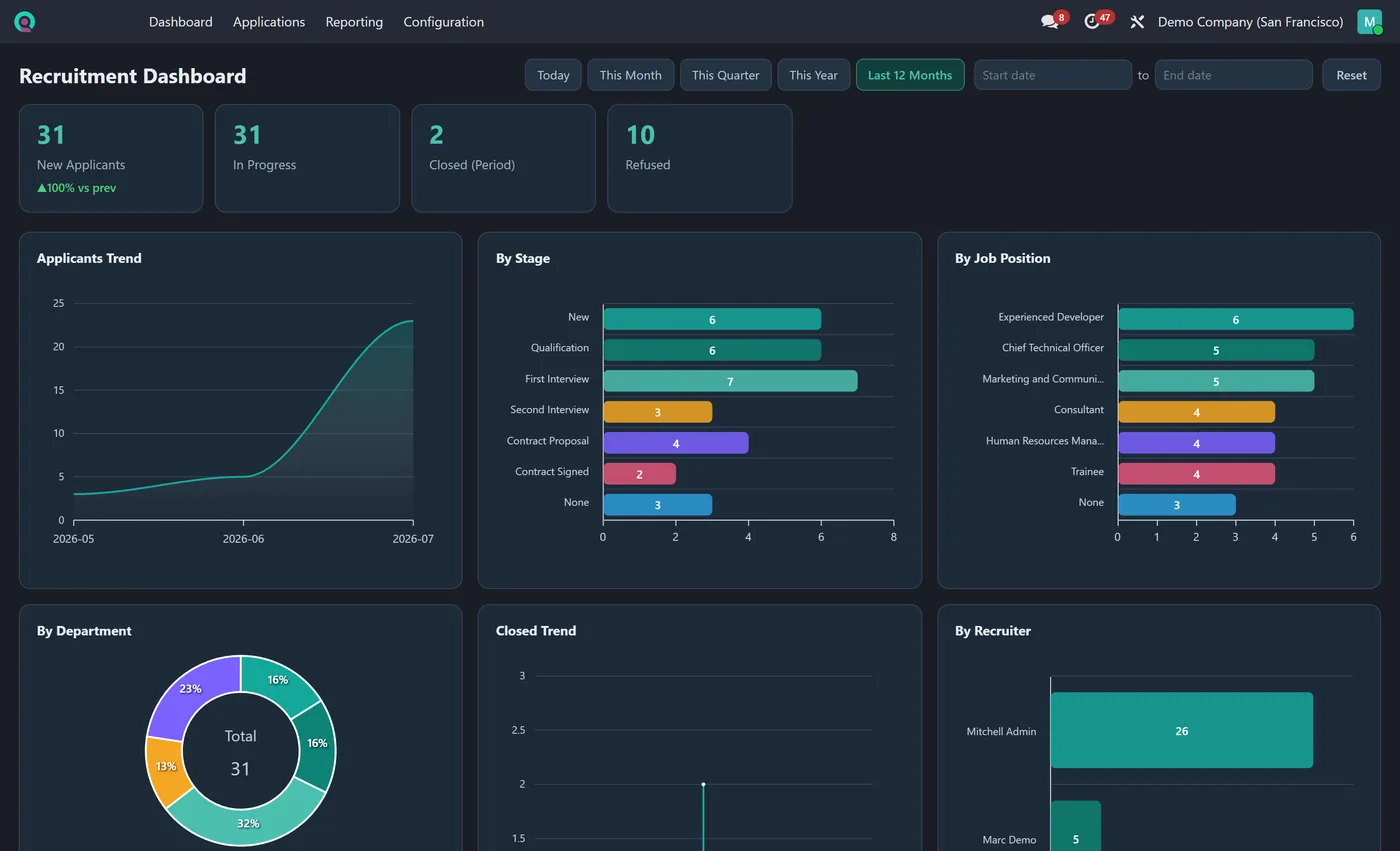This screenshot has height=851, width=1400.
Task: Select the Consultant bar
Action: pos(1196,412)
